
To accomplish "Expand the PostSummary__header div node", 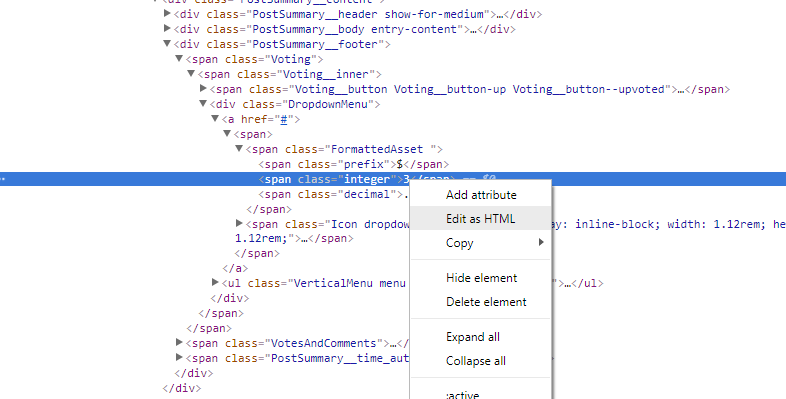I will (167, 14).
